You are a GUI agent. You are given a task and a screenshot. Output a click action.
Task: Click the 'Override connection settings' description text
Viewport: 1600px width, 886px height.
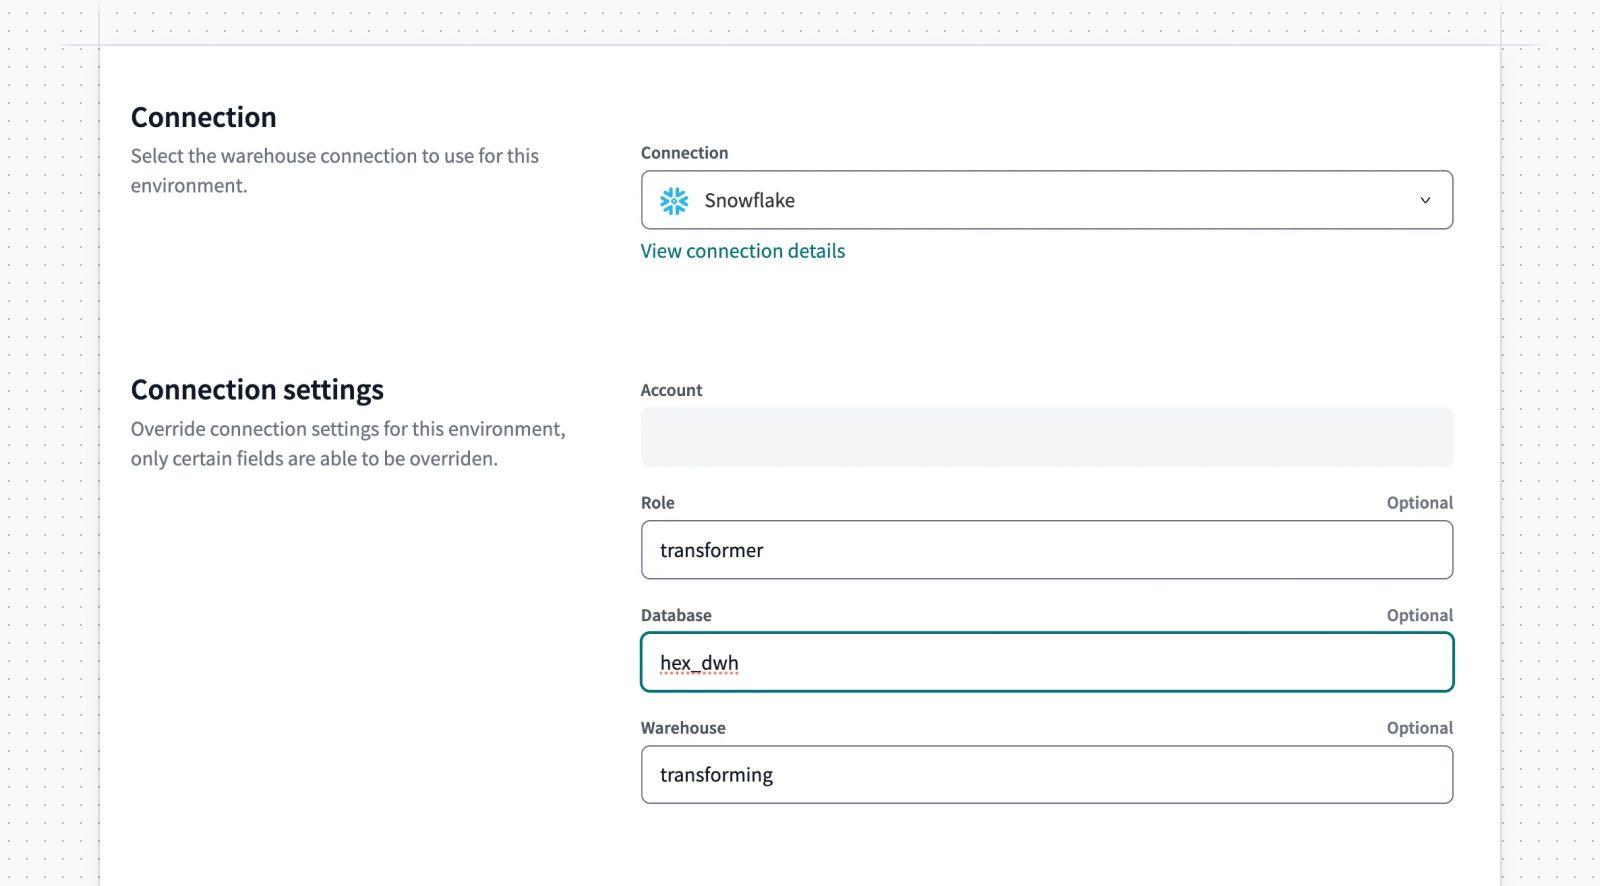point(348,444)
